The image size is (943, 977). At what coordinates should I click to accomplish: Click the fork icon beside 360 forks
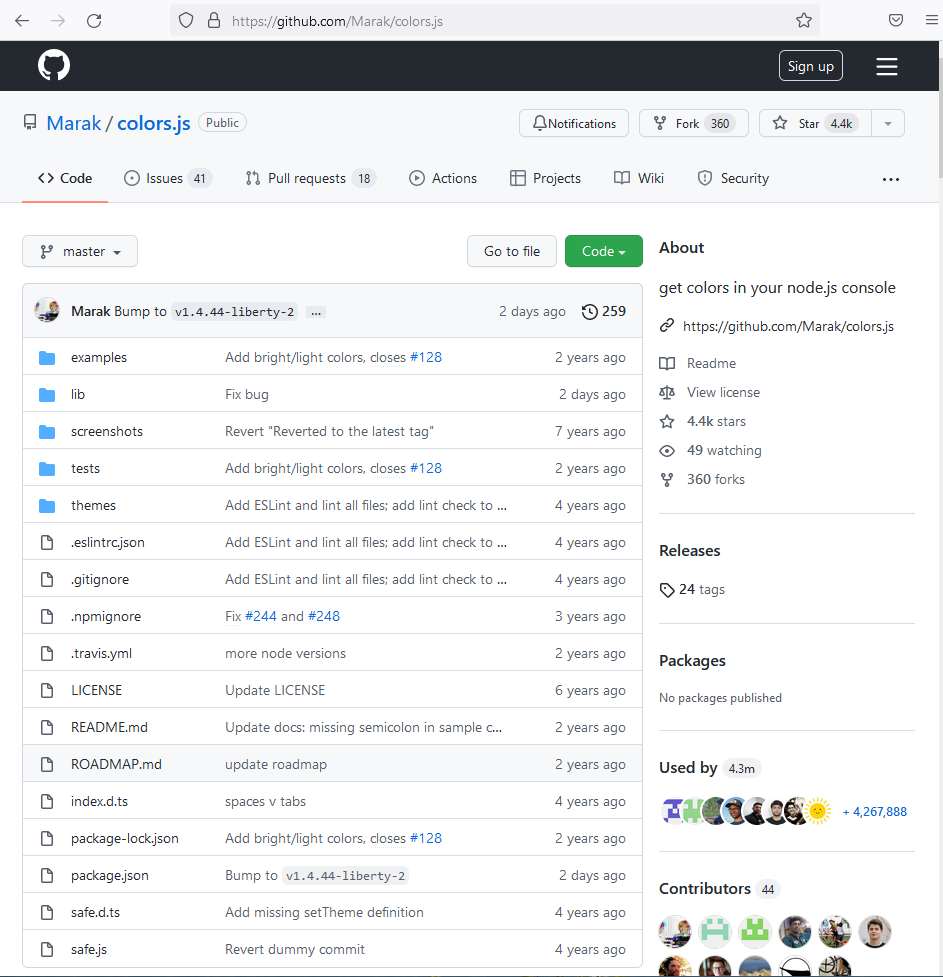[667, 479]
